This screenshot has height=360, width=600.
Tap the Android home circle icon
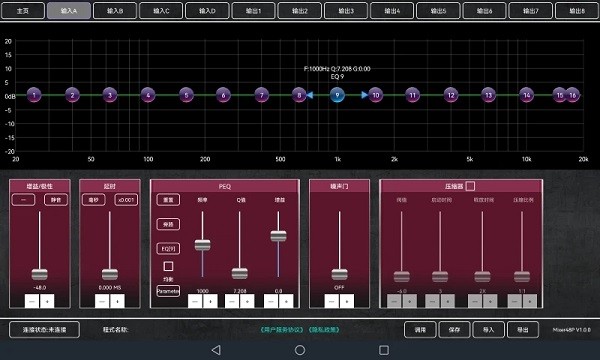[300, 350]
